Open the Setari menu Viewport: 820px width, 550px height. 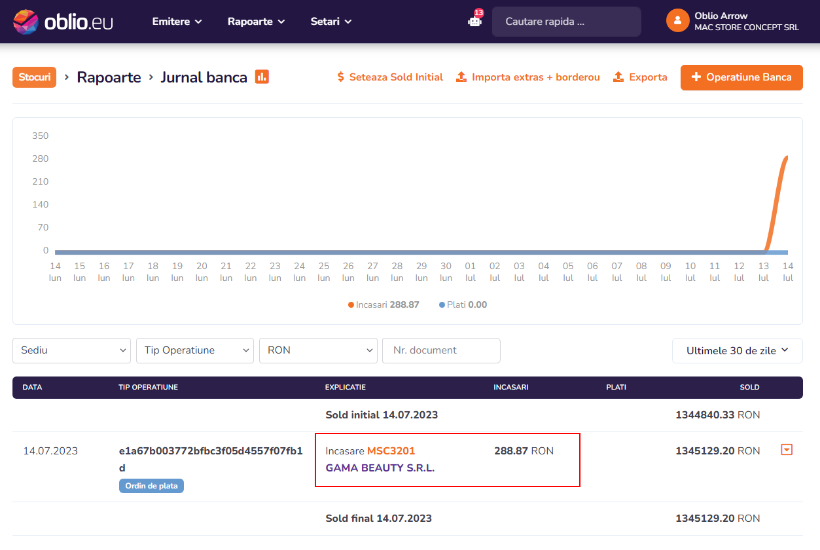pyautogui.click(x=331, y=21)
